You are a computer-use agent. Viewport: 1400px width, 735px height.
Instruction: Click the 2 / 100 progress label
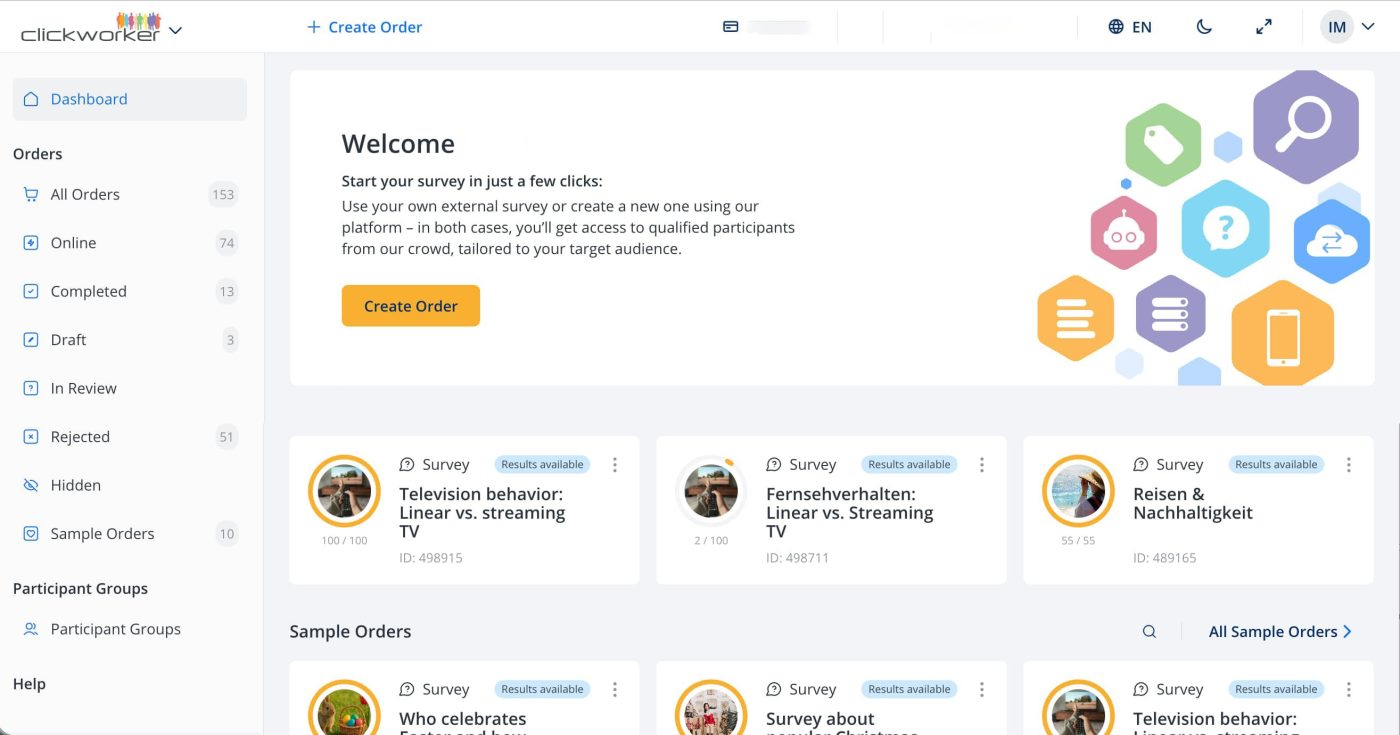[x=711, y=541]
